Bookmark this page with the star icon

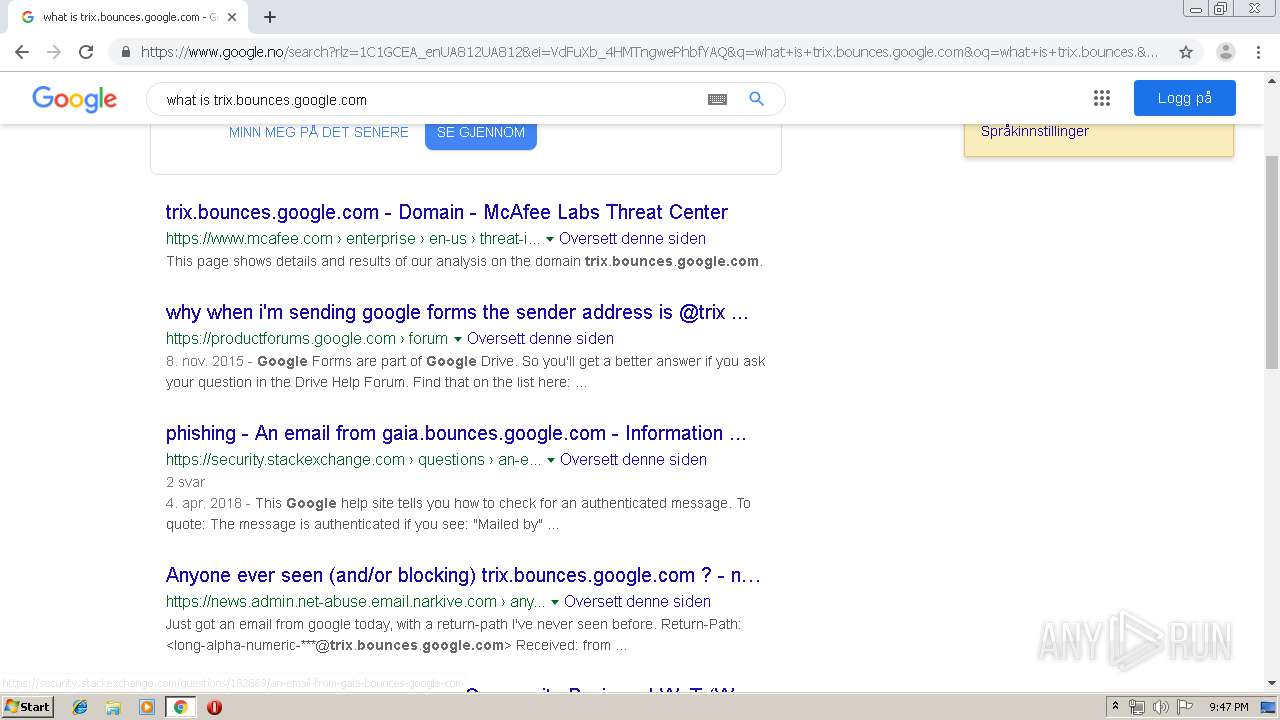tap(1186, 52)
